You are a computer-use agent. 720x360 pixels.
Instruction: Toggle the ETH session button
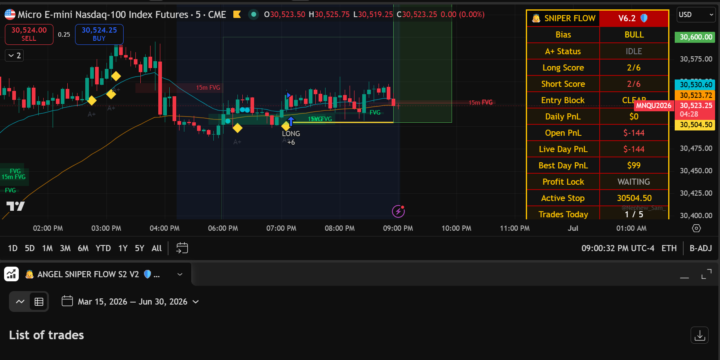tap(669, 248)
